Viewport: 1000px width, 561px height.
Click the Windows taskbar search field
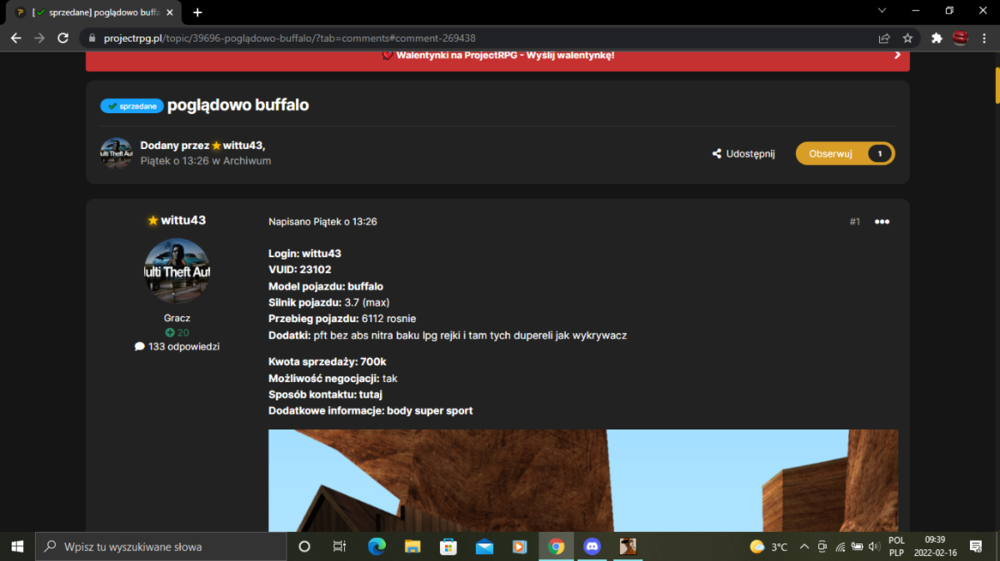click(x=161, y=546)
